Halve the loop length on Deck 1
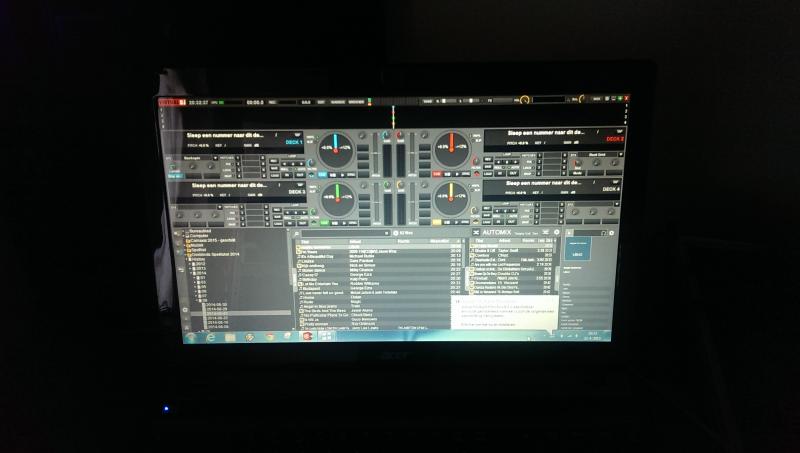This screenshot has width=800, height=453. 284,164
